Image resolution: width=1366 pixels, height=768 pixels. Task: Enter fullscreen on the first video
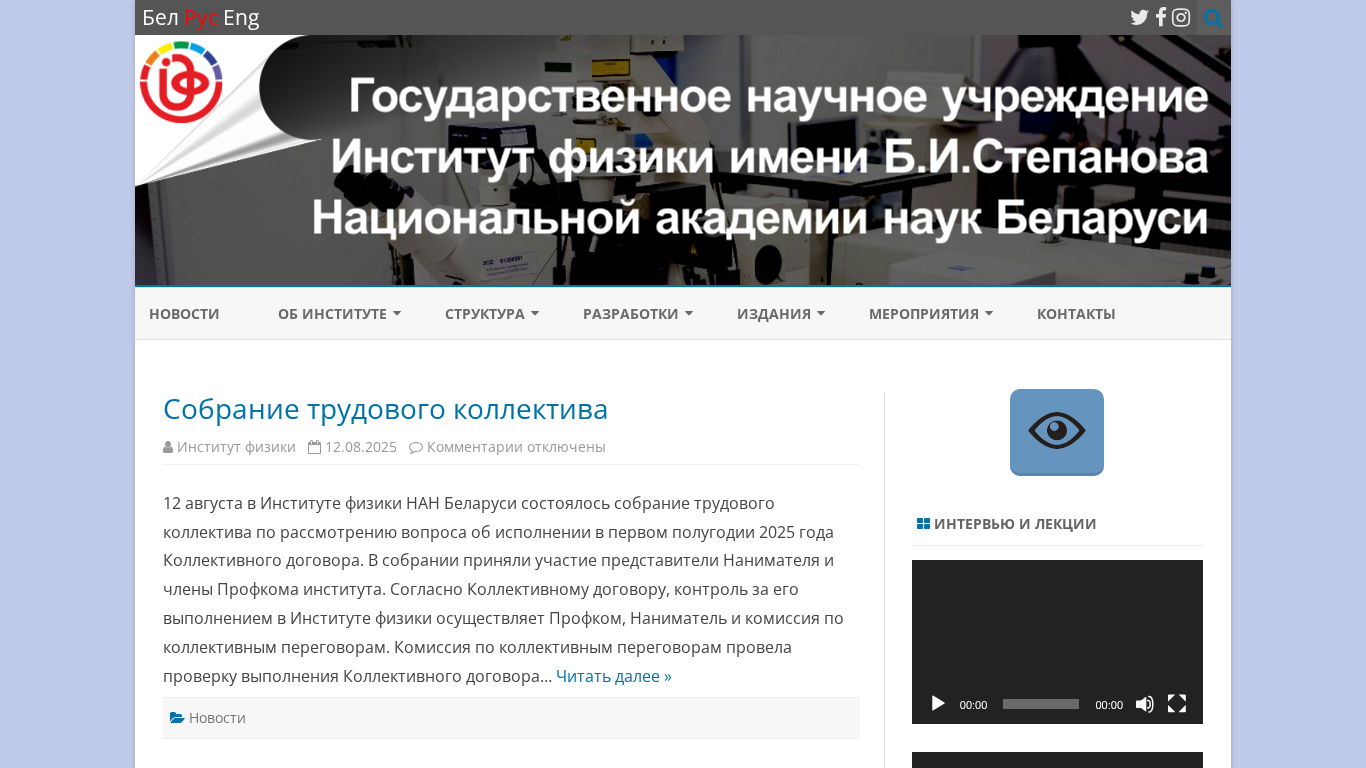coord(1177,704)
